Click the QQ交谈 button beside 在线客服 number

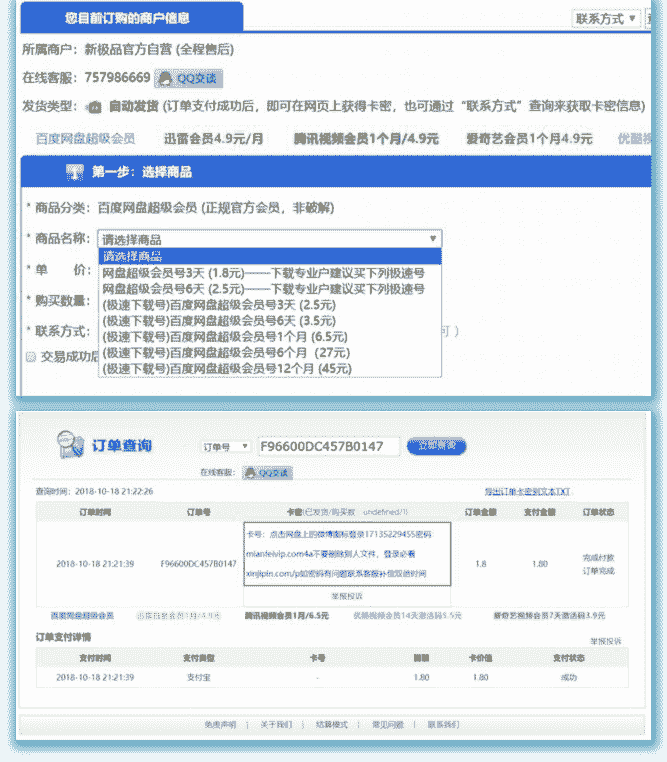click(x=188, y=78)
